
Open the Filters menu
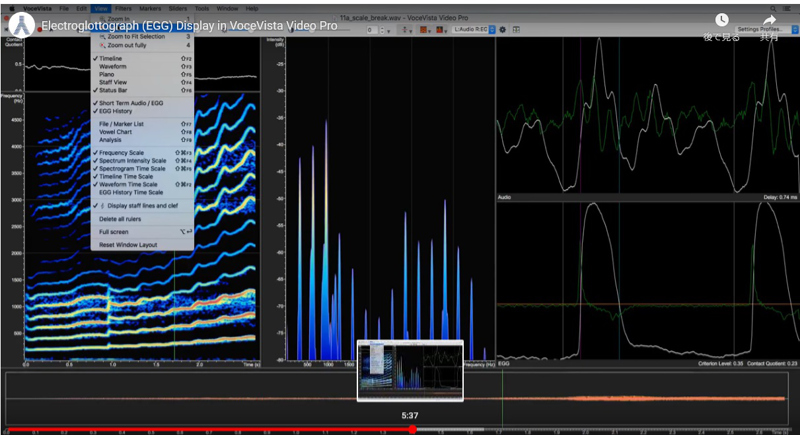[123, 8]
